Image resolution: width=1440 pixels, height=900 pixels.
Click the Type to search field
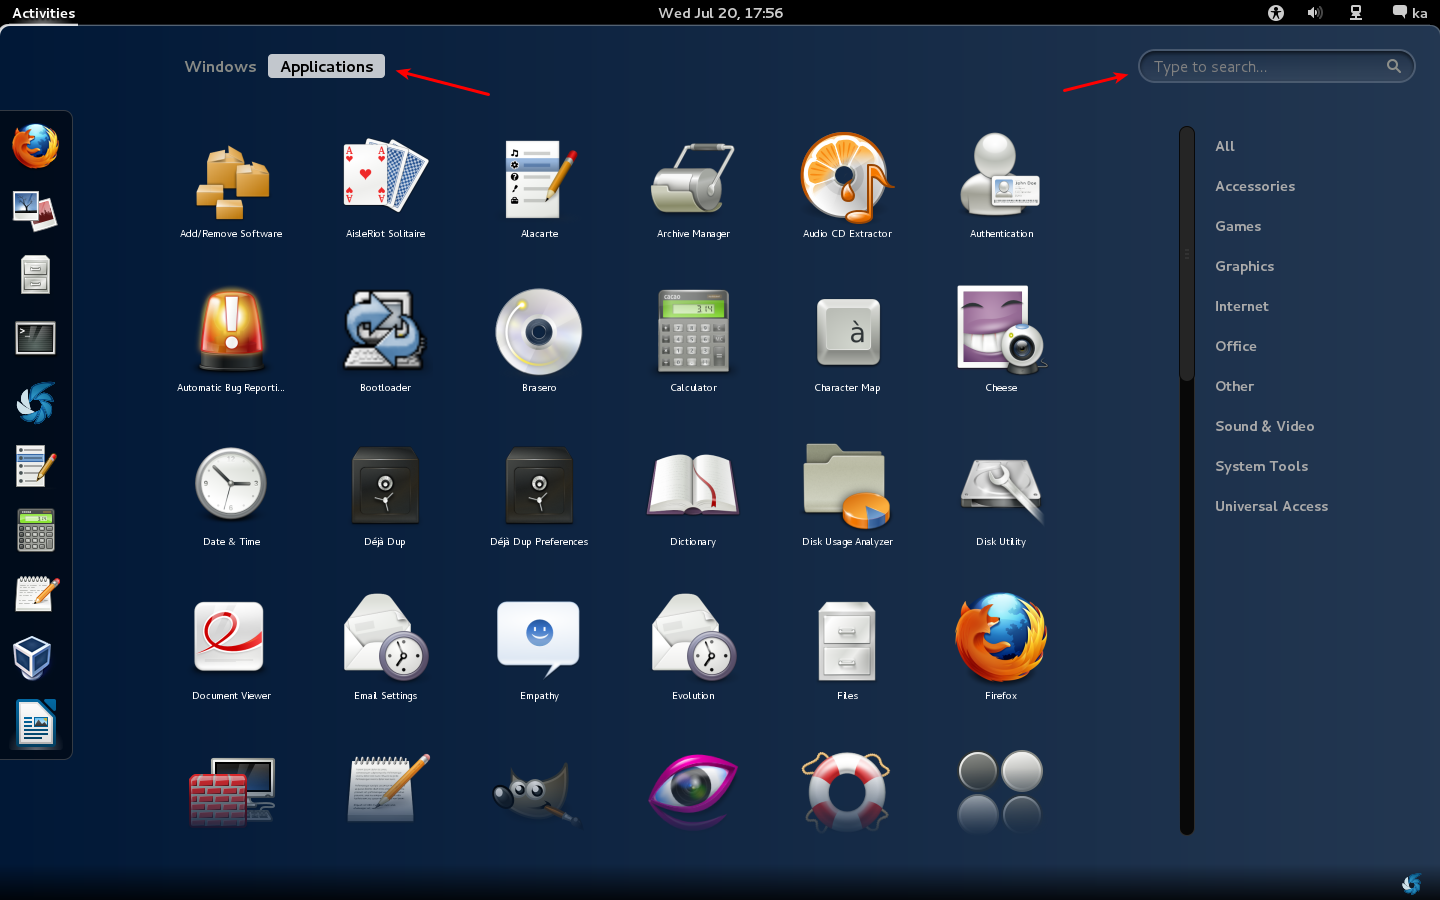[1265, 67]
